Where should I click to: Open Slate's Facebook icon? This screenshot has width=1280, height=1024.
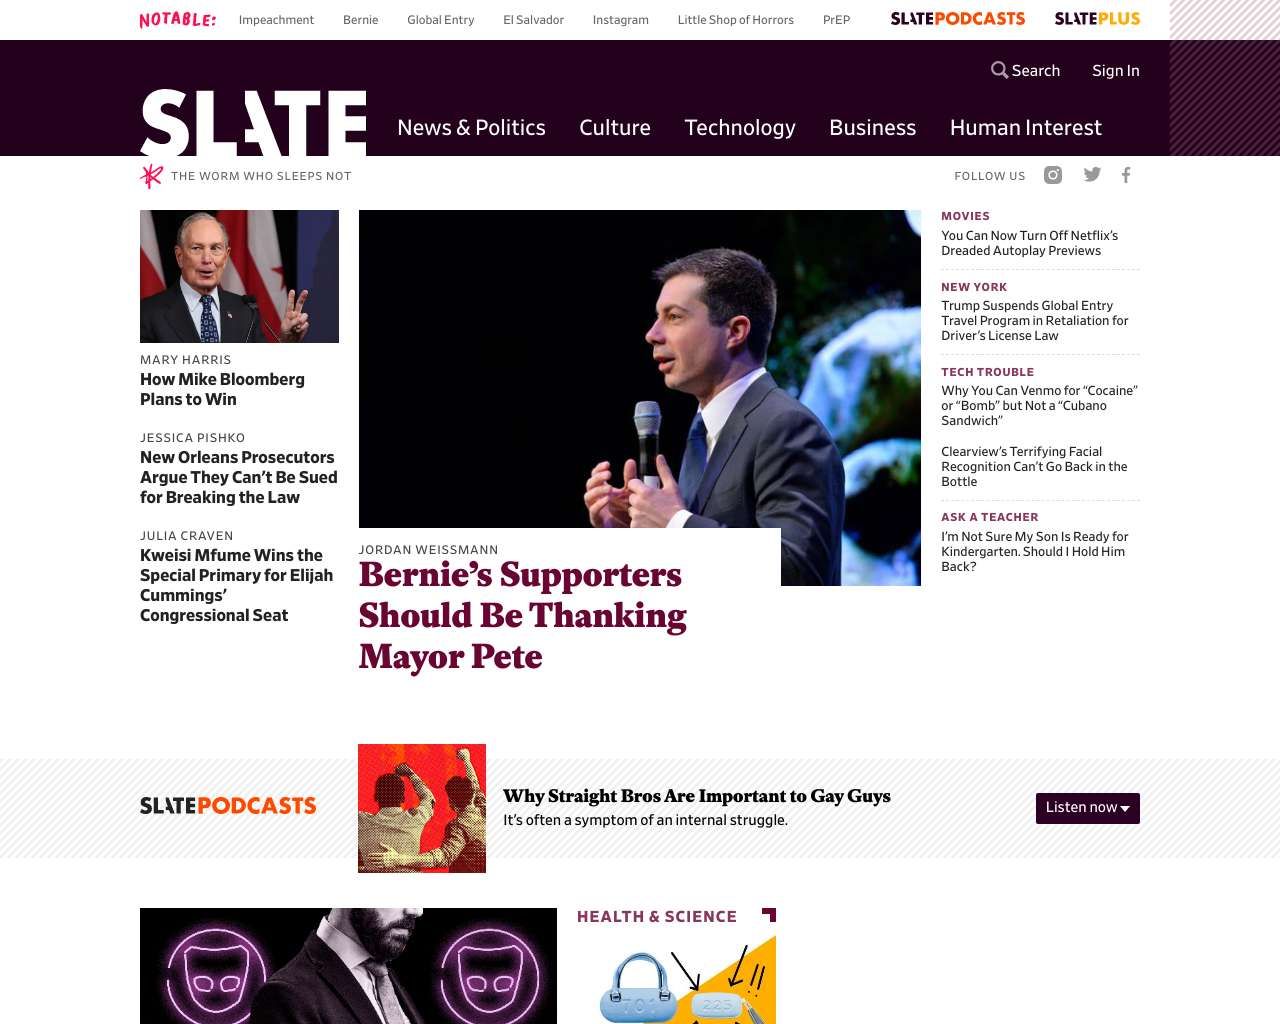coord(1126,175)
